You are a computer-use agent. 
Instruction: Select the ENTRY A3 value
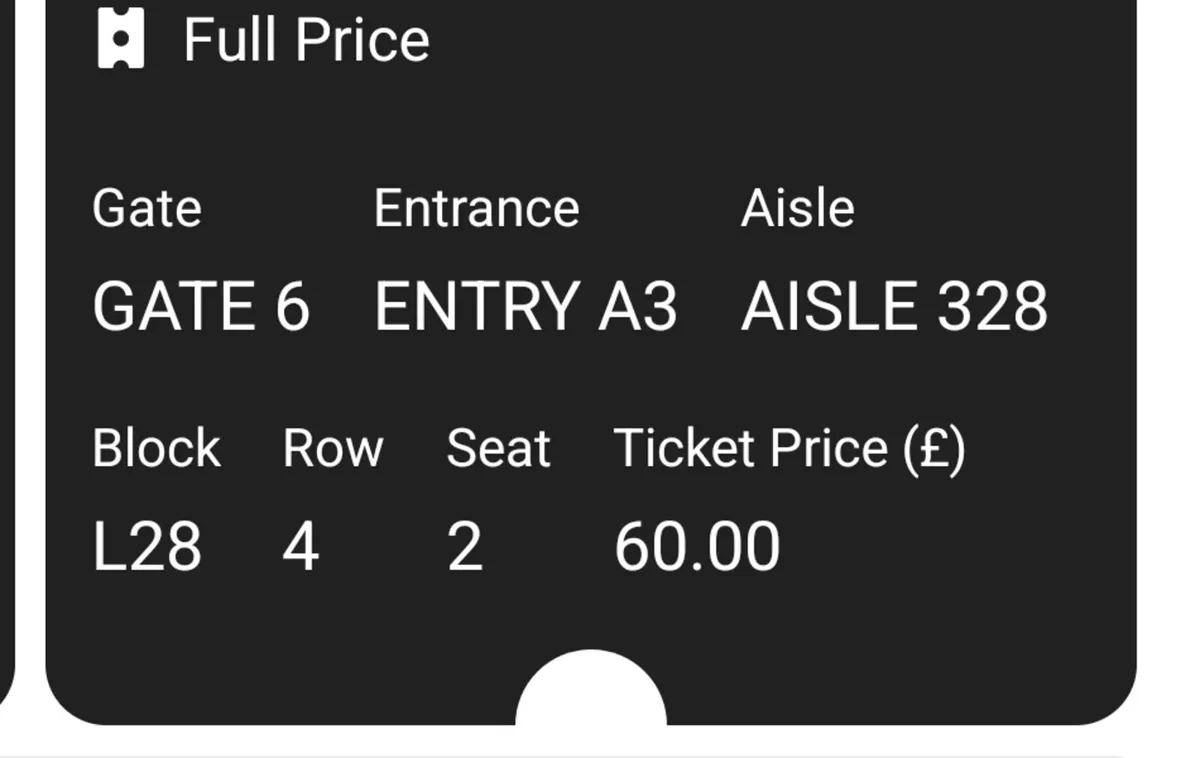coord(526,306)
